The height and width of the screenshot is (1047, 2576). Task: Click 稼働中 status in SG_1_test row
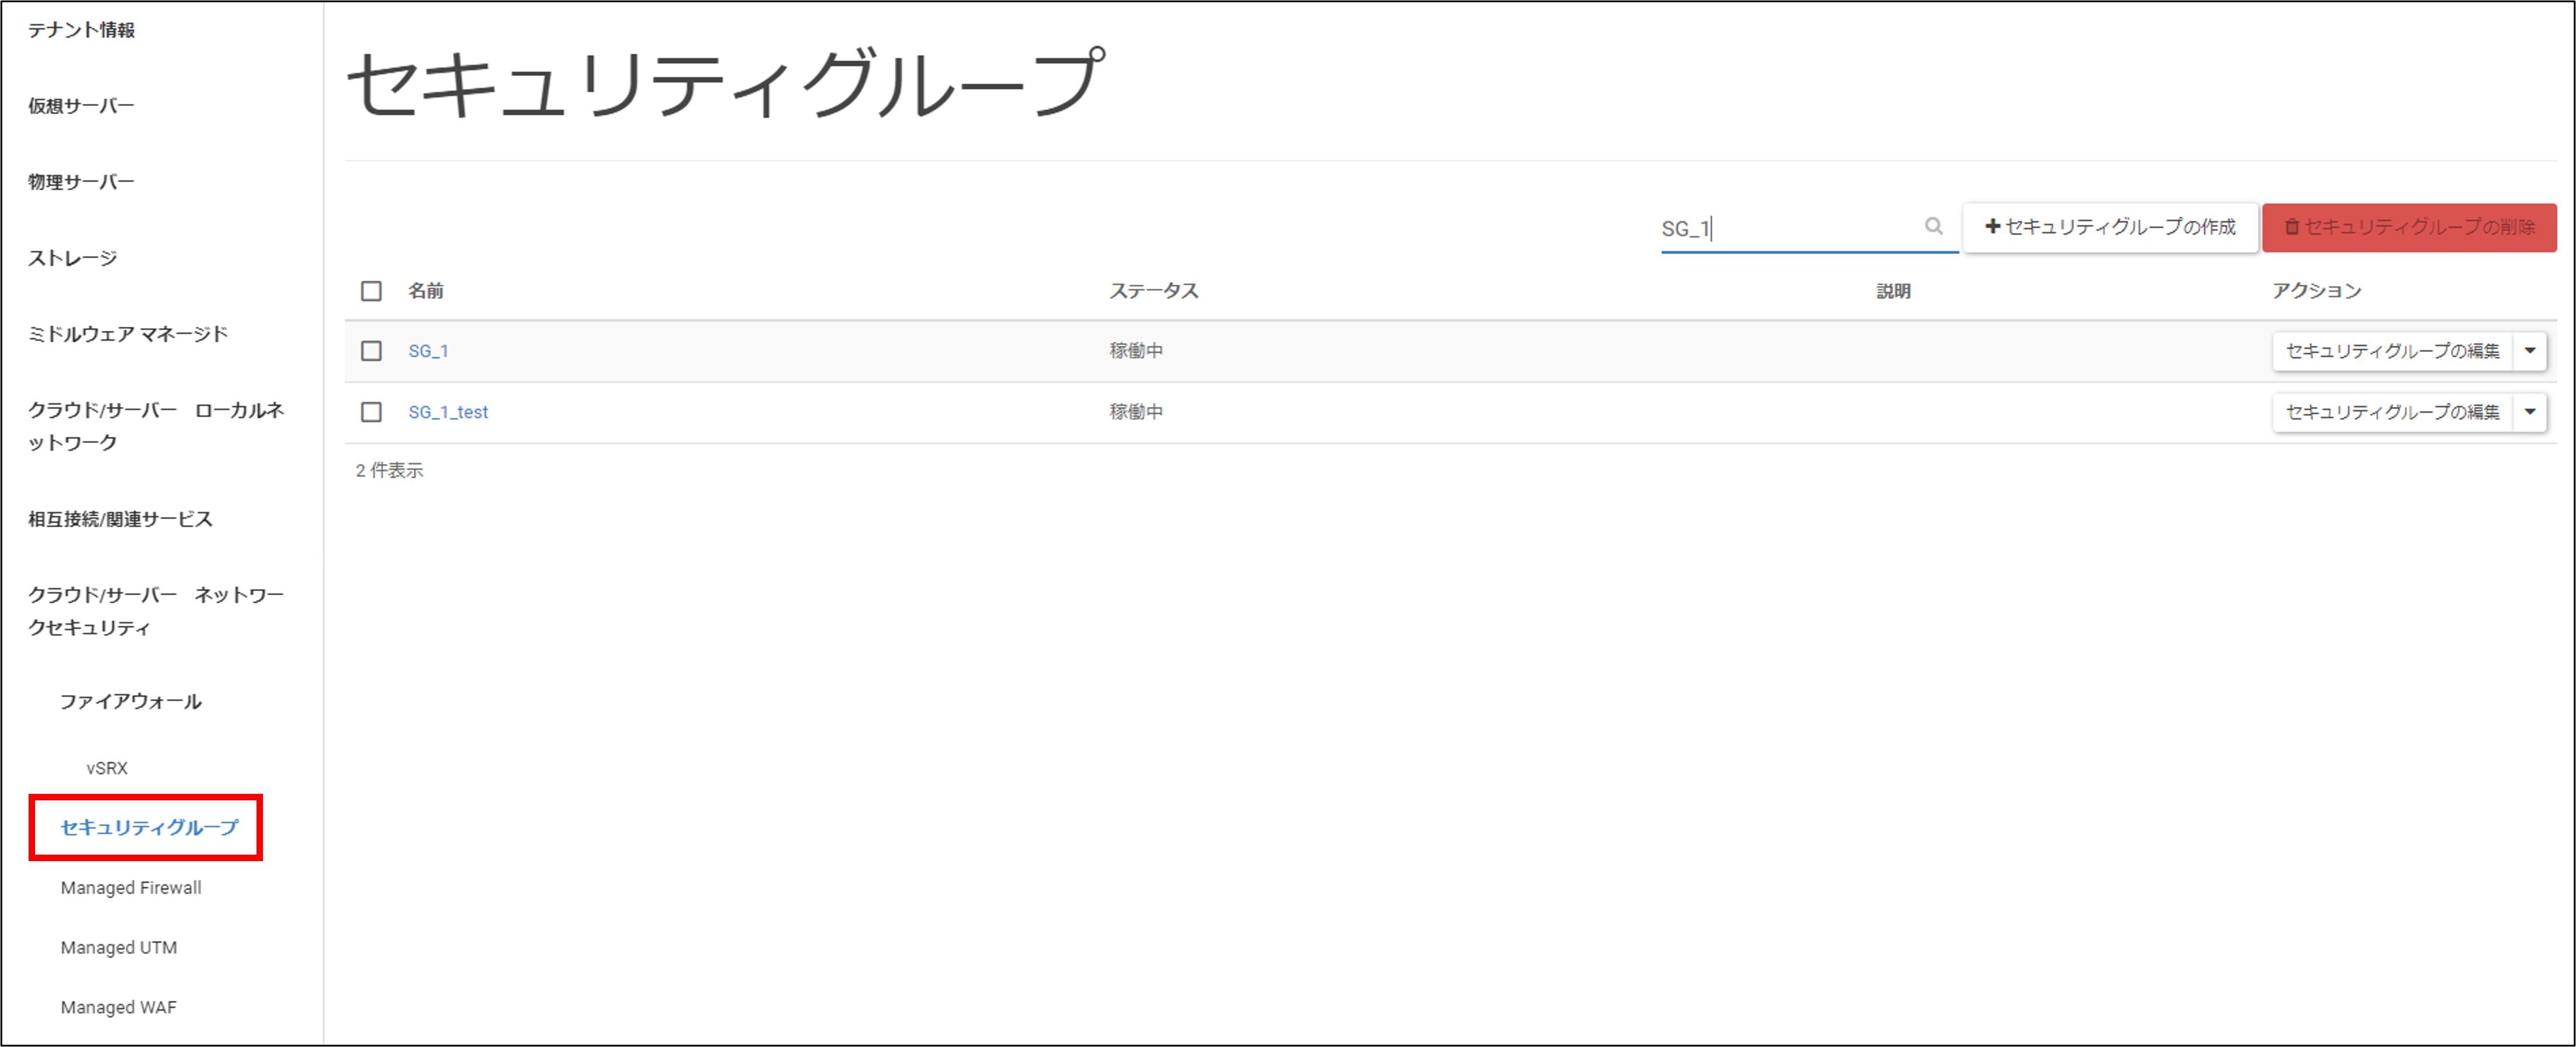1136,412
